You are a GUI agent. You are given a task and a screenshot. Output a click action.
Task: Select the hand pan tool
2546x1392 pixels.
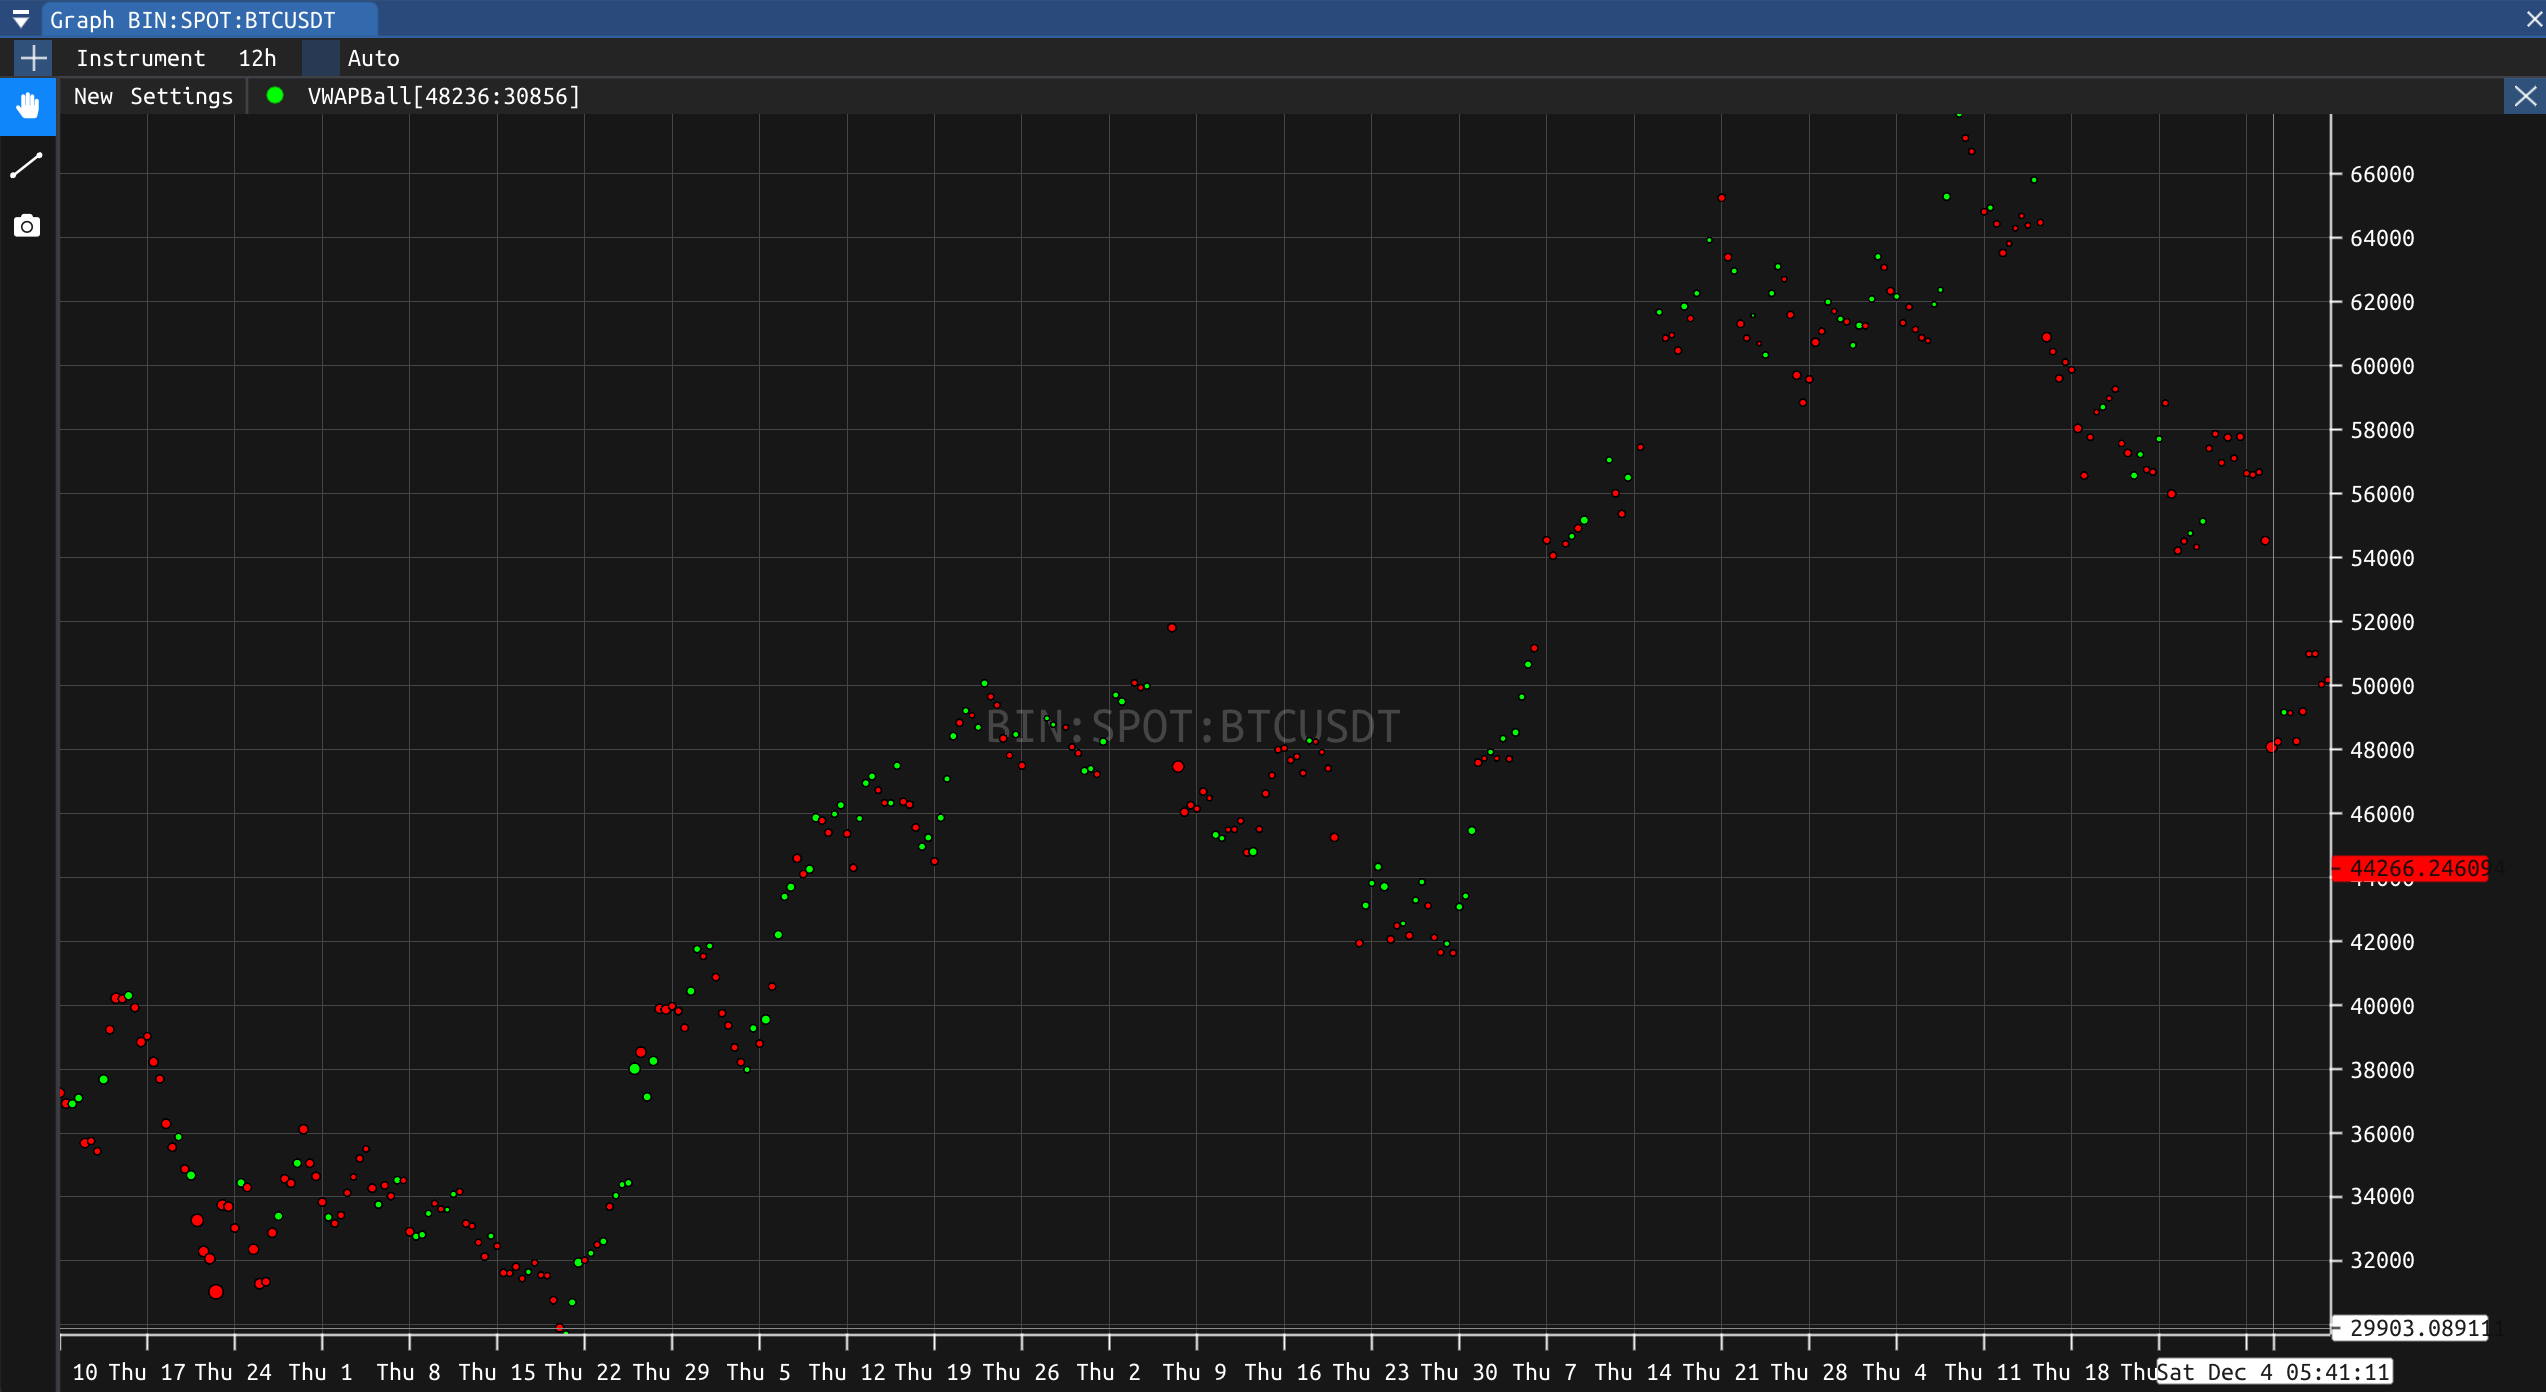28,105
